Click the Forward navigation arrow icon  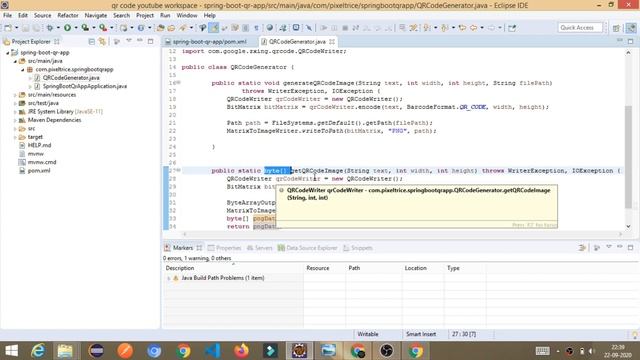pyautogui.click(x=491, y=28)
